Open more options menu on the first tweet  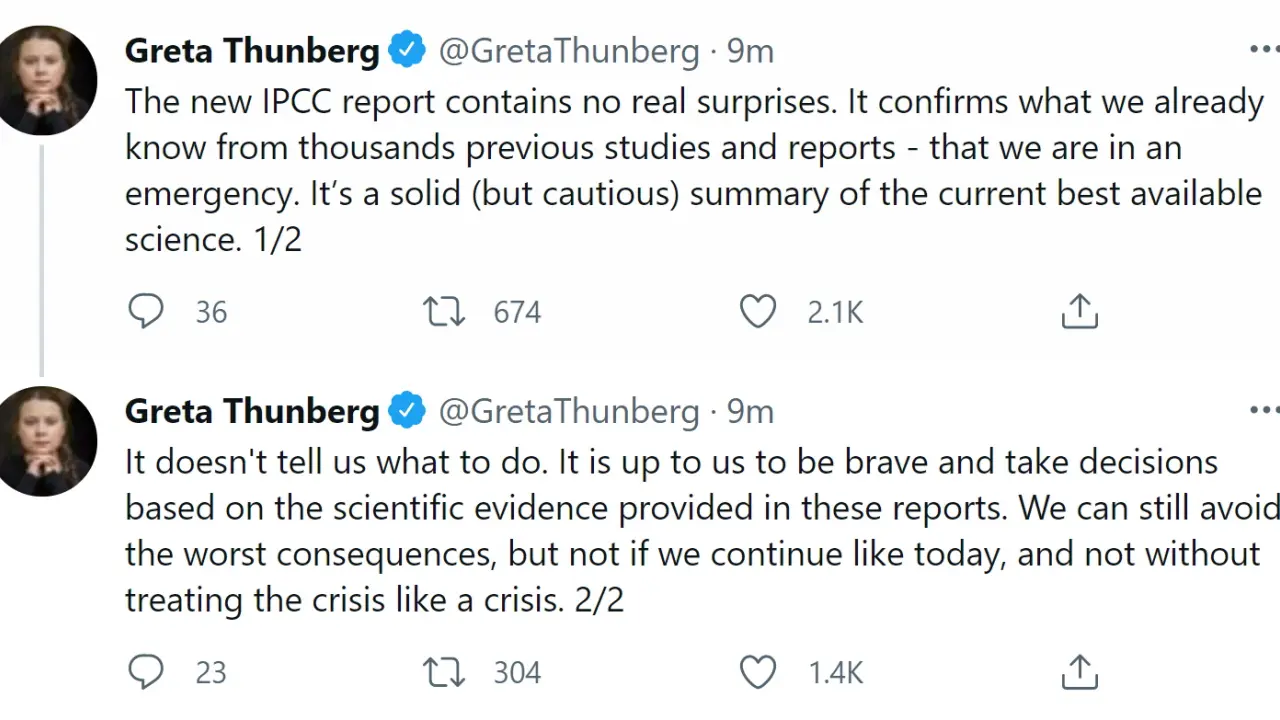(x=1264, y=49)
